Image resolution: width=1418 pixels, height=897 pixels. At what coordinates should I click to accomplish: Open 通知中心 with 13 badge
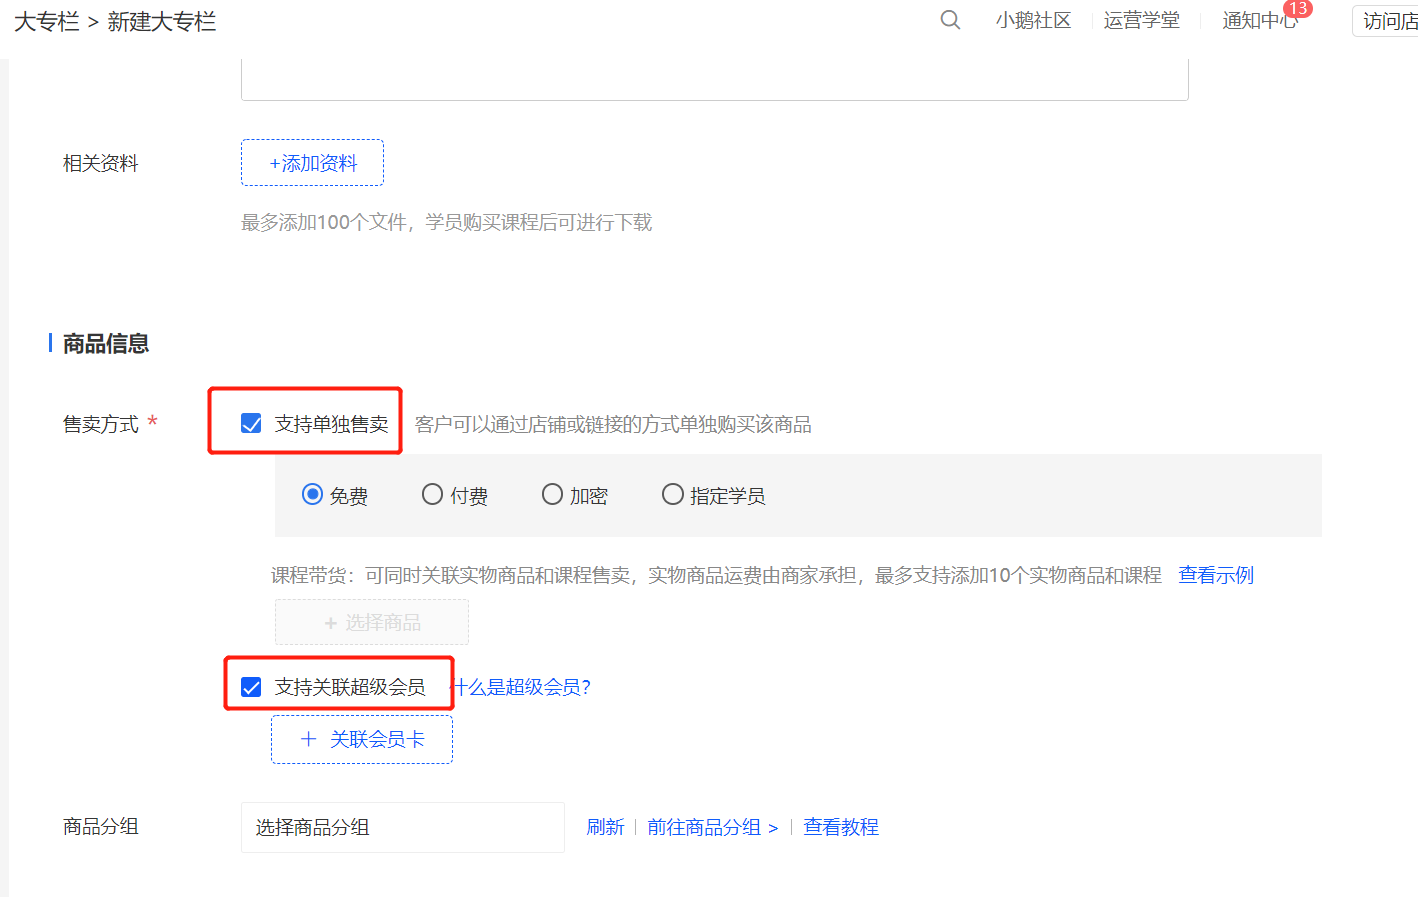point(1259,21)
